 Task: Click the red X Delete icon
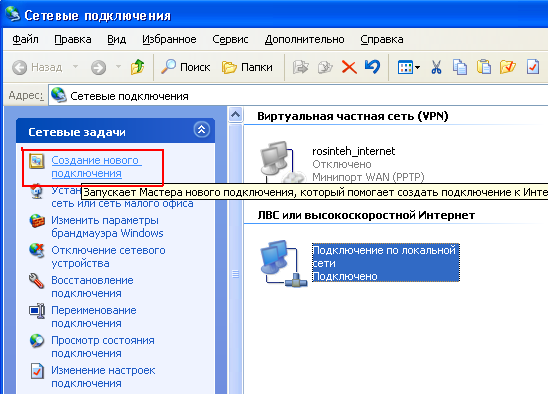click(x=349, y=67)
